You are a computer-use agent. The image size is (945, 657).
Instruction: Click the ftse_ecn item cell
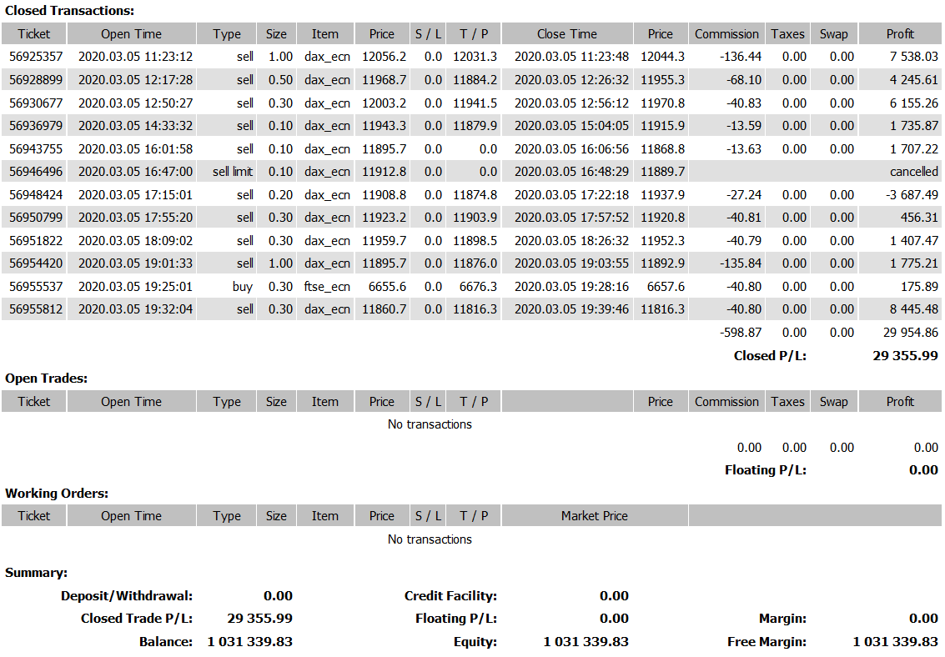pos(327,286)
